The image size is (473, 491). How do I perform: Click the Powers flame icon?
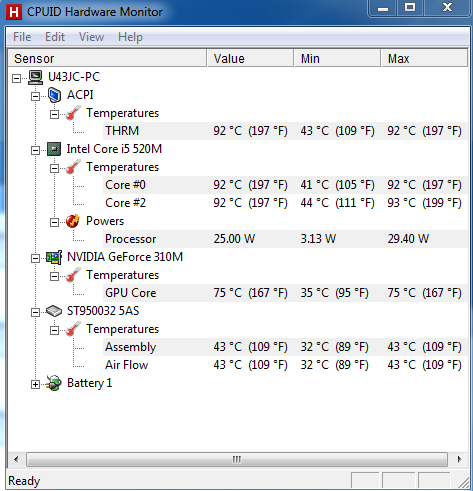point(73,221)
